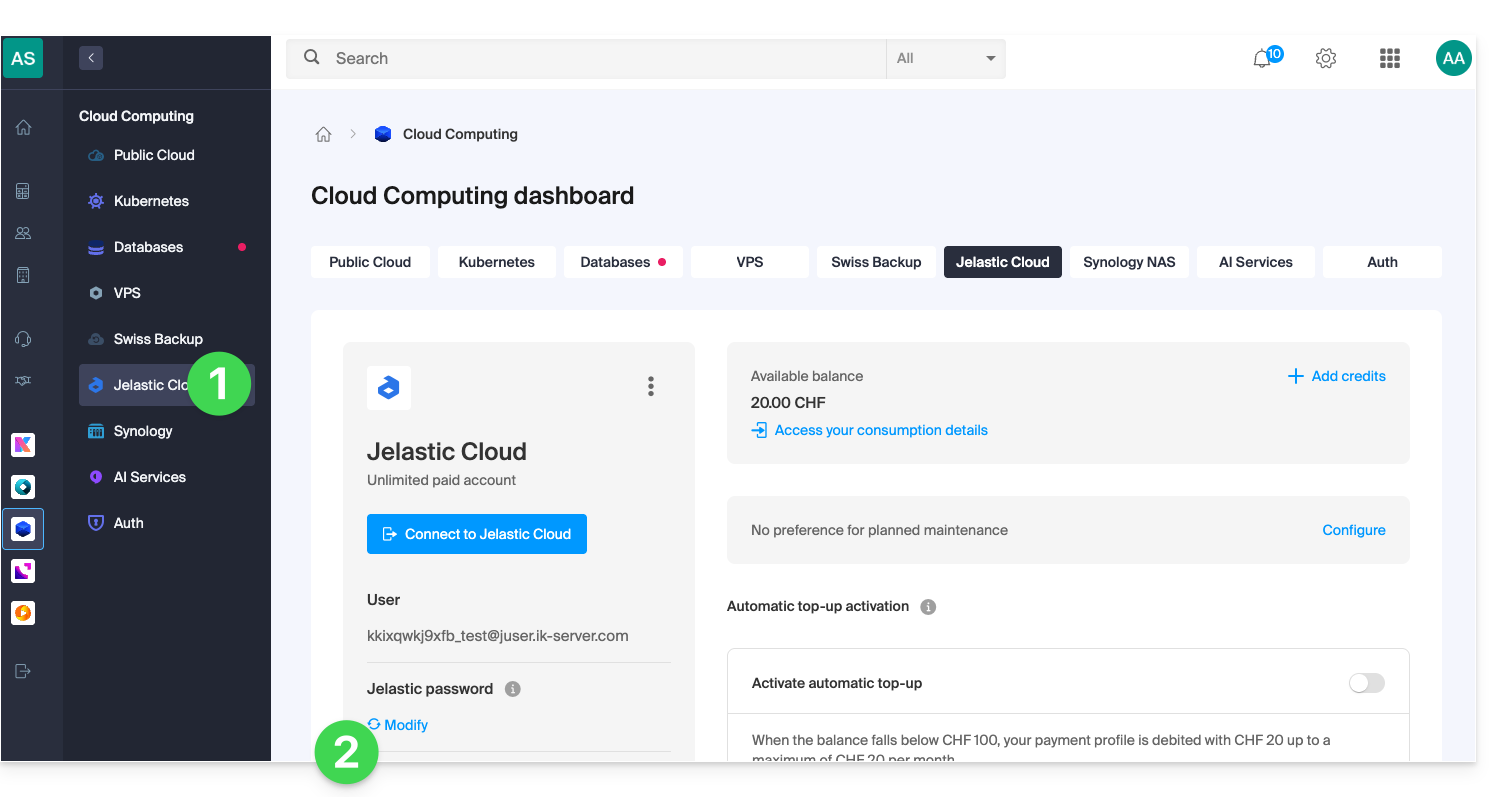This screenshot has width=1511, height=797.
Task: Open the AA user avatar menu
Action: tap(1454, 58)
